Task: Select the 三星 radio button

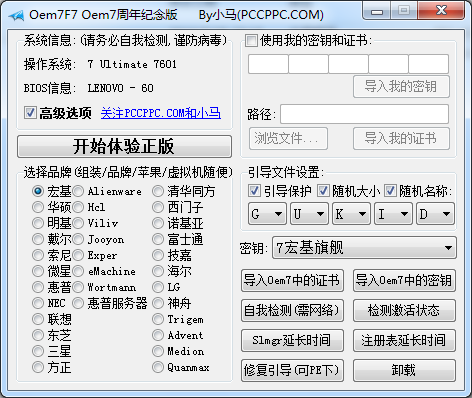Action: click(x=38, y=351)
